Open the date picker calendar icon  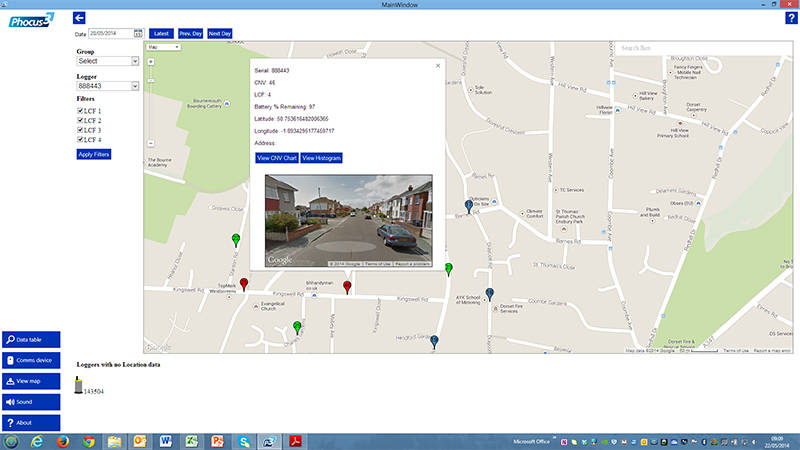point(138,34)
